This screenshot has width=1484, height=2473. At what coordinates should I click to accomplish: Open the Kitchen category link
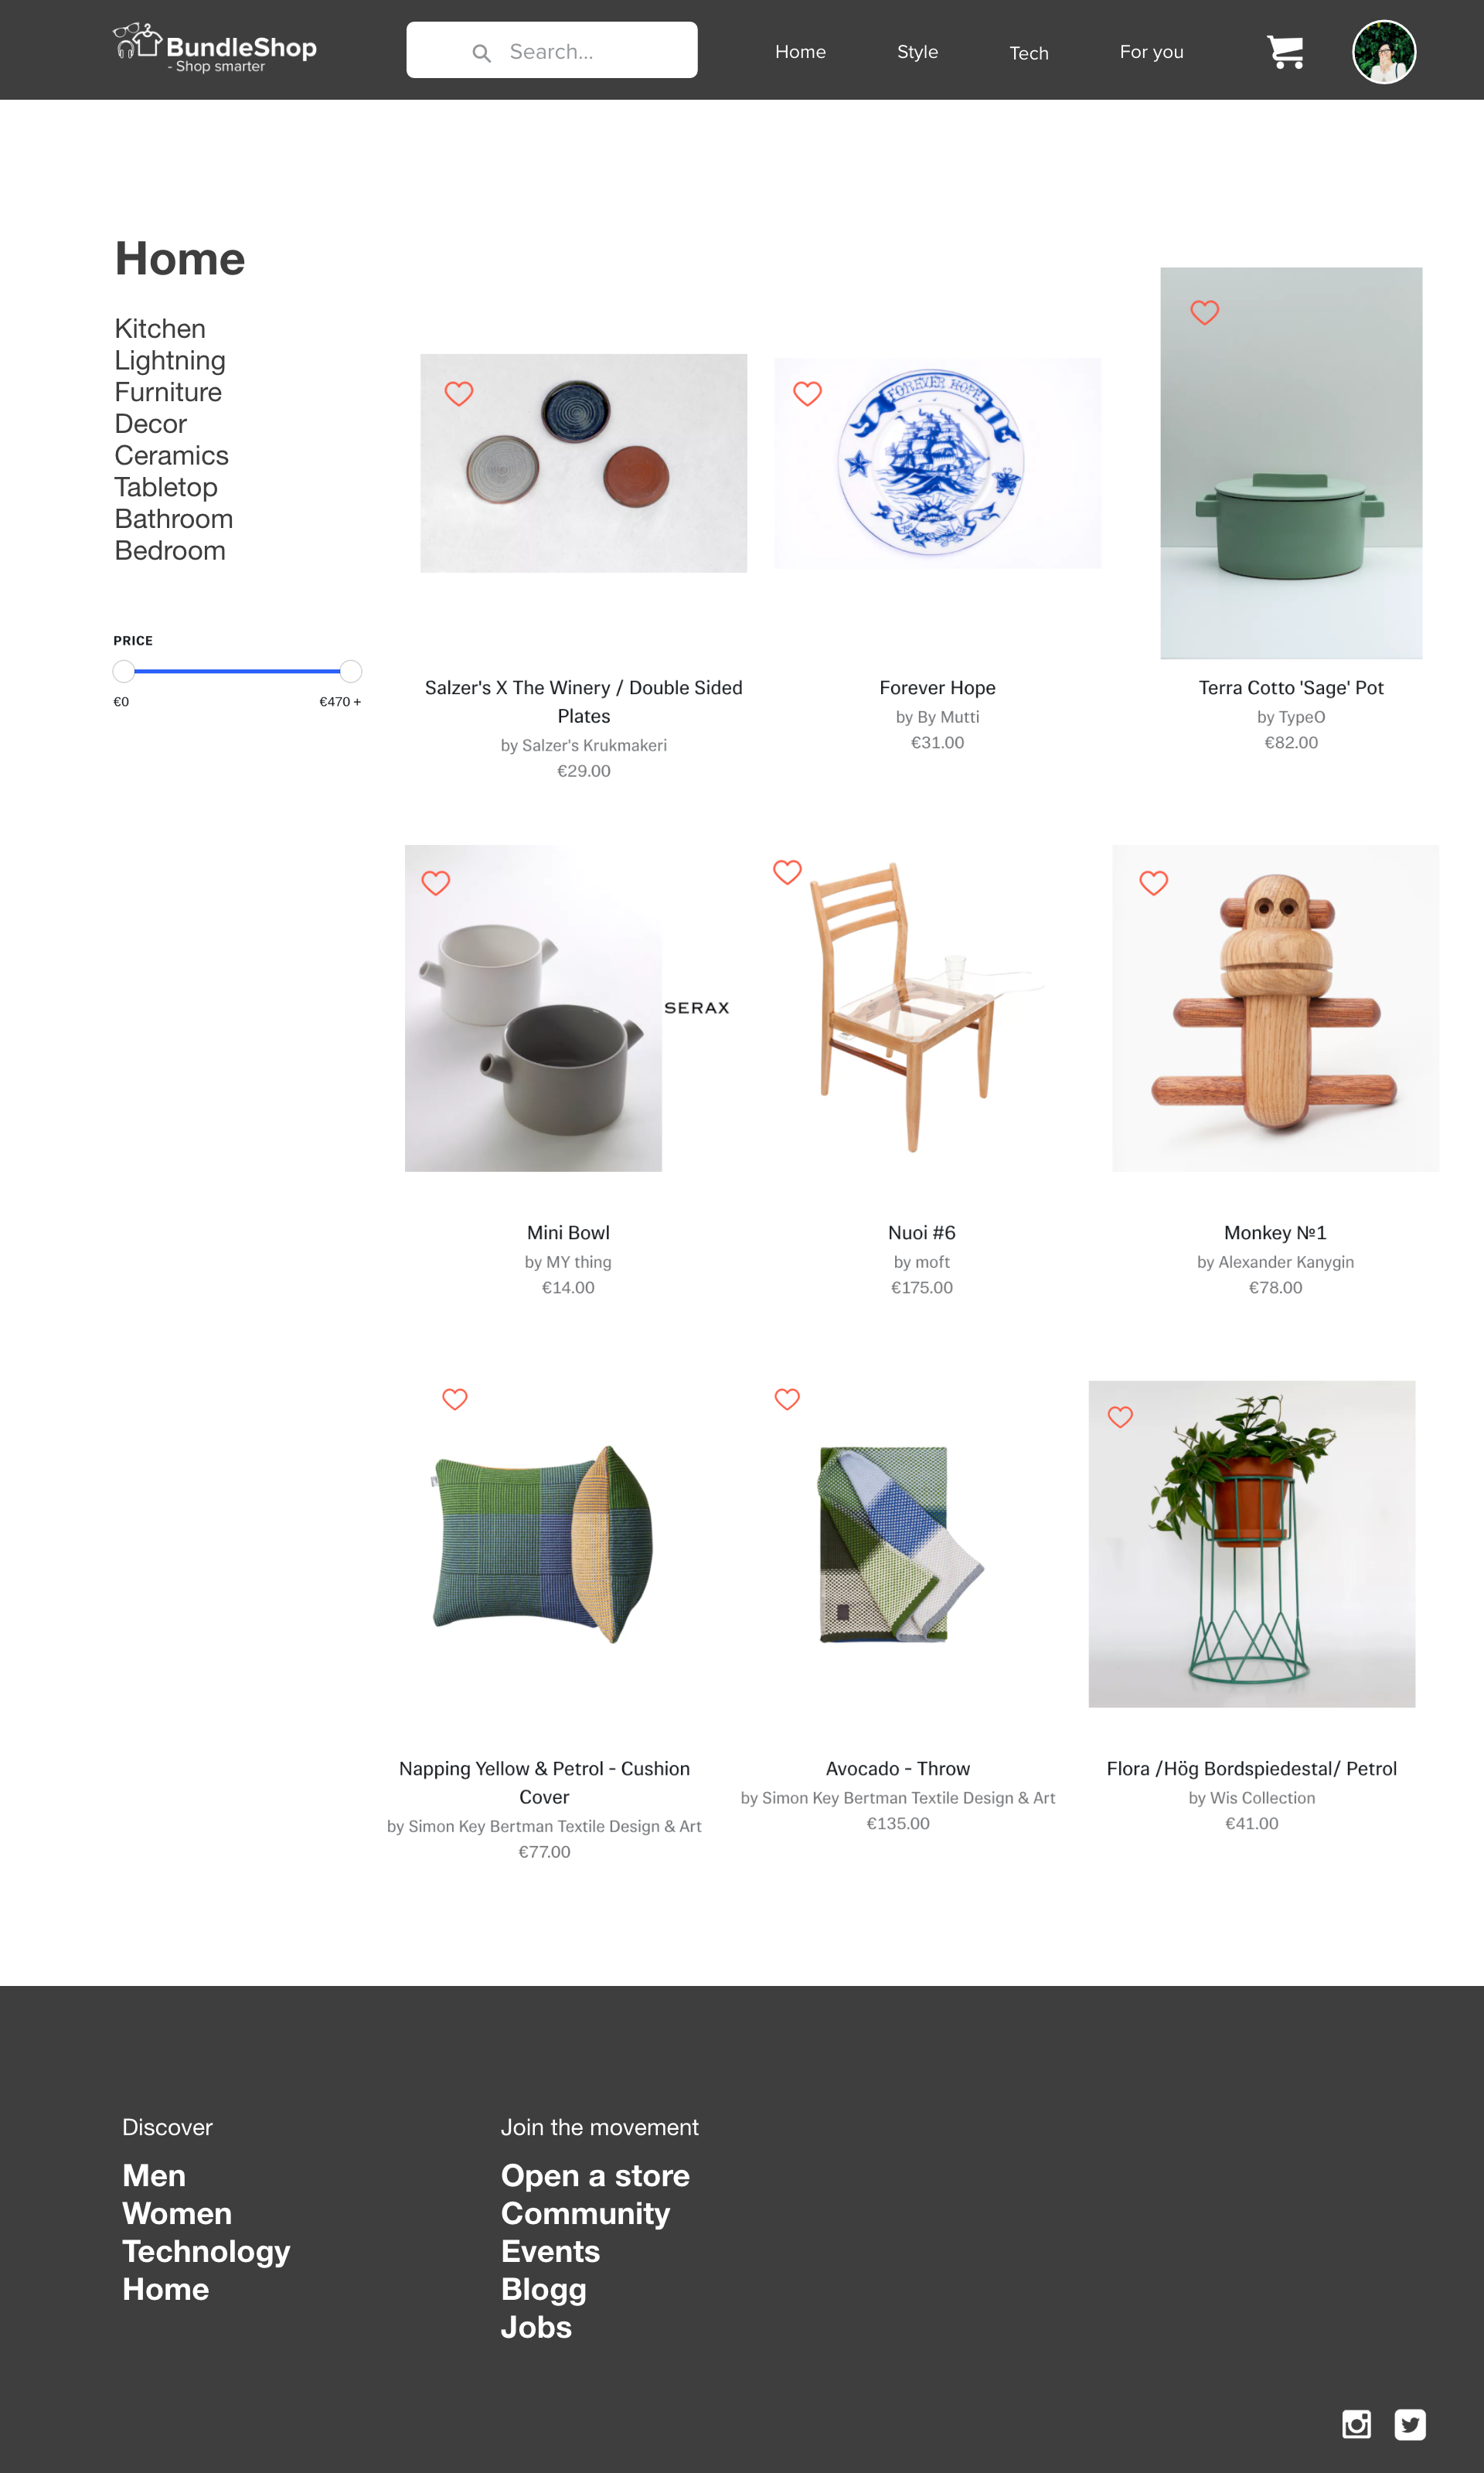(160, 329)
